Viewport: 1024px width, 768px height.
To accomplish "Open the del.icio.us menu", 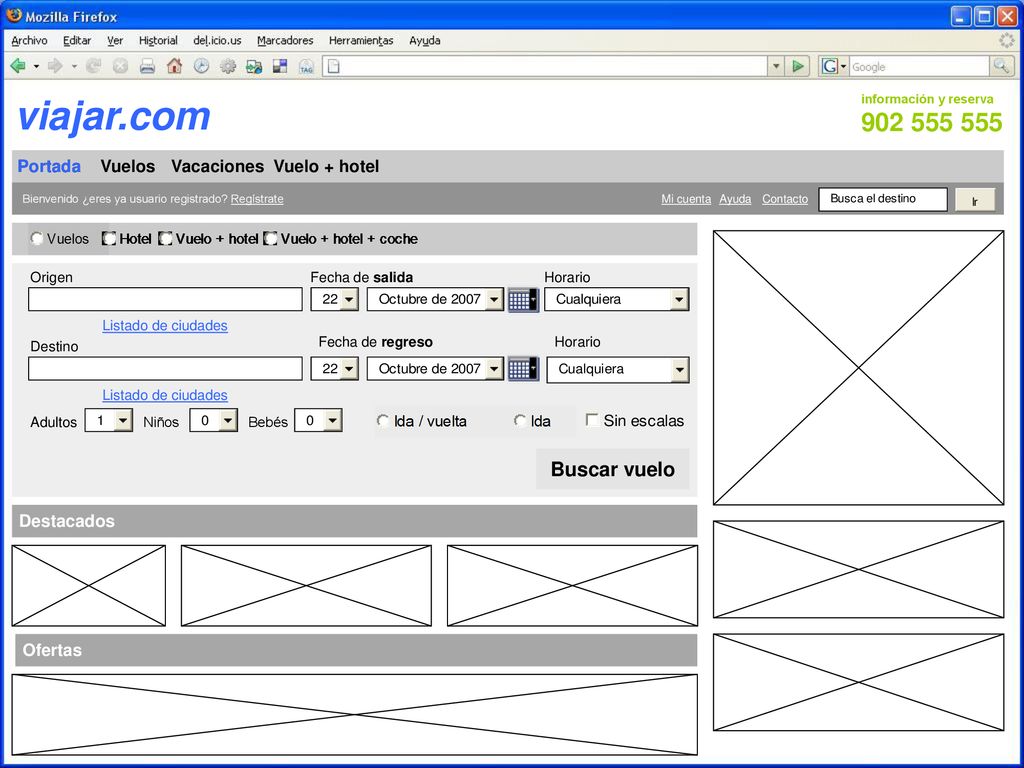I will (217, 40).
